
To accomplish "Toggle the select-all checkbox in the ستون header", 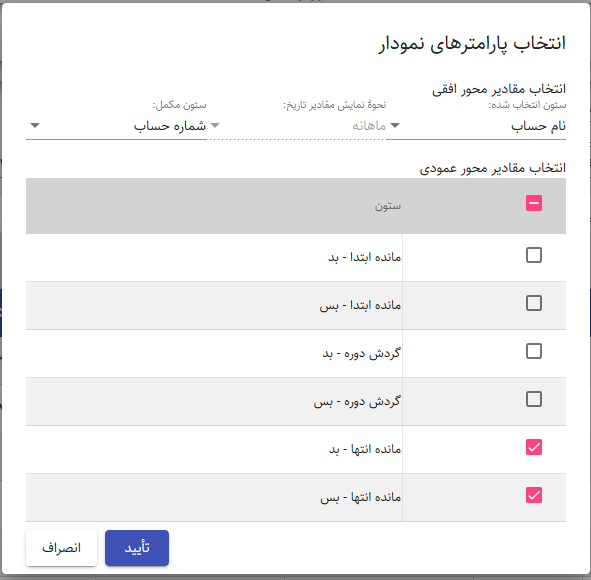I will tap(534, 203).
